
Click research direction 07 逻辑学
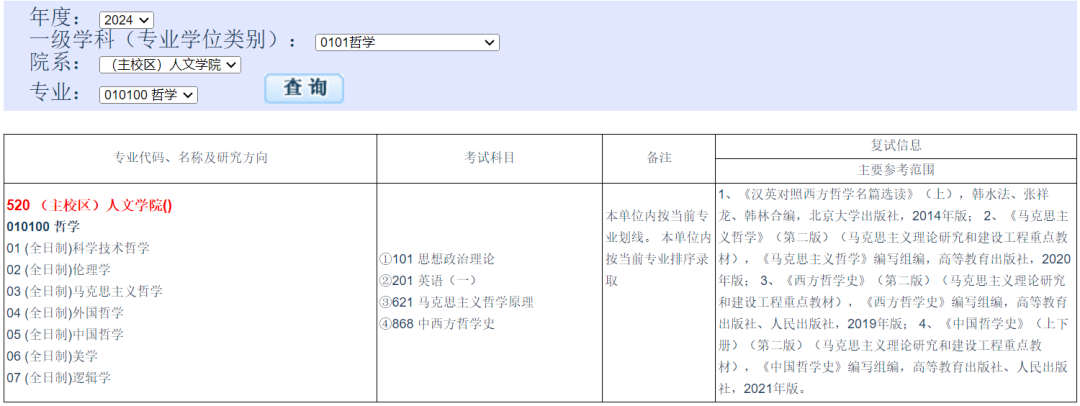59,377
